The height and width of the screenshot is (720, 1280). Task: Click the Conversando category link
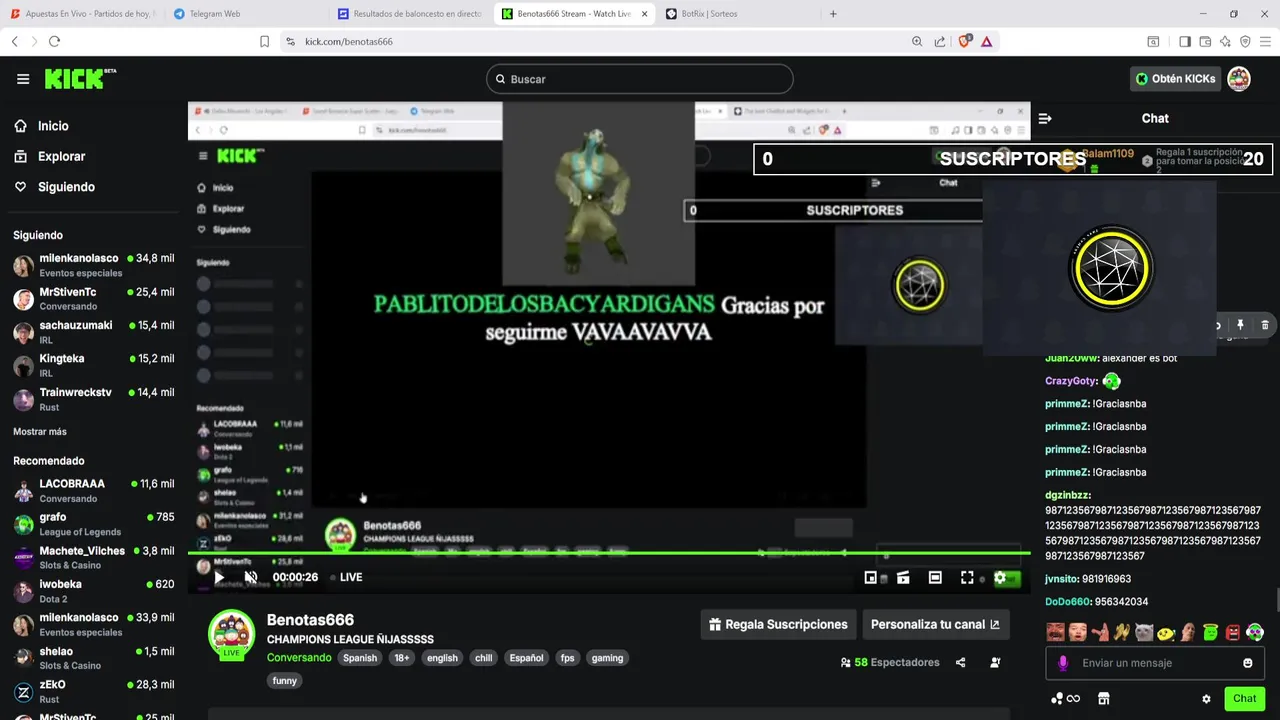point(299,658)
